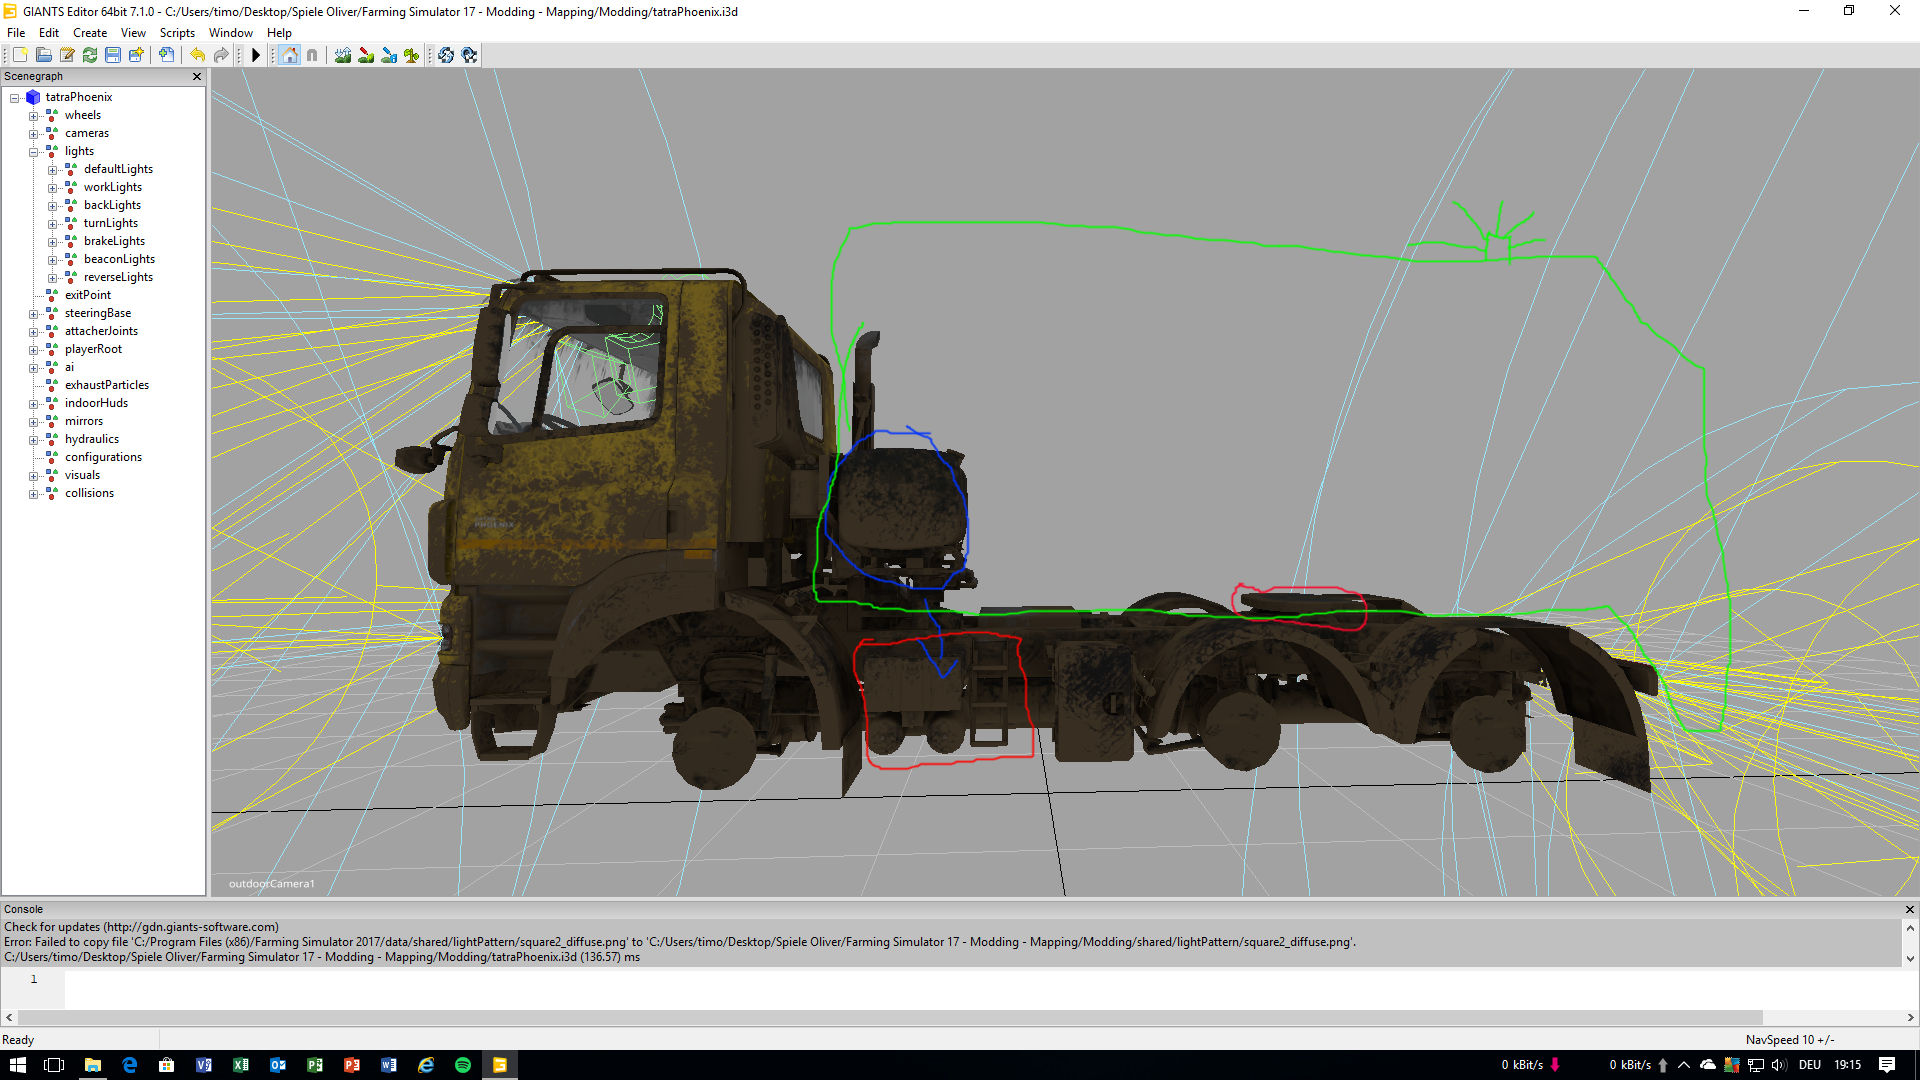Toggle the house navigation mode button
Viewport: 1920px width, 1080px height.
click(290, 55)
